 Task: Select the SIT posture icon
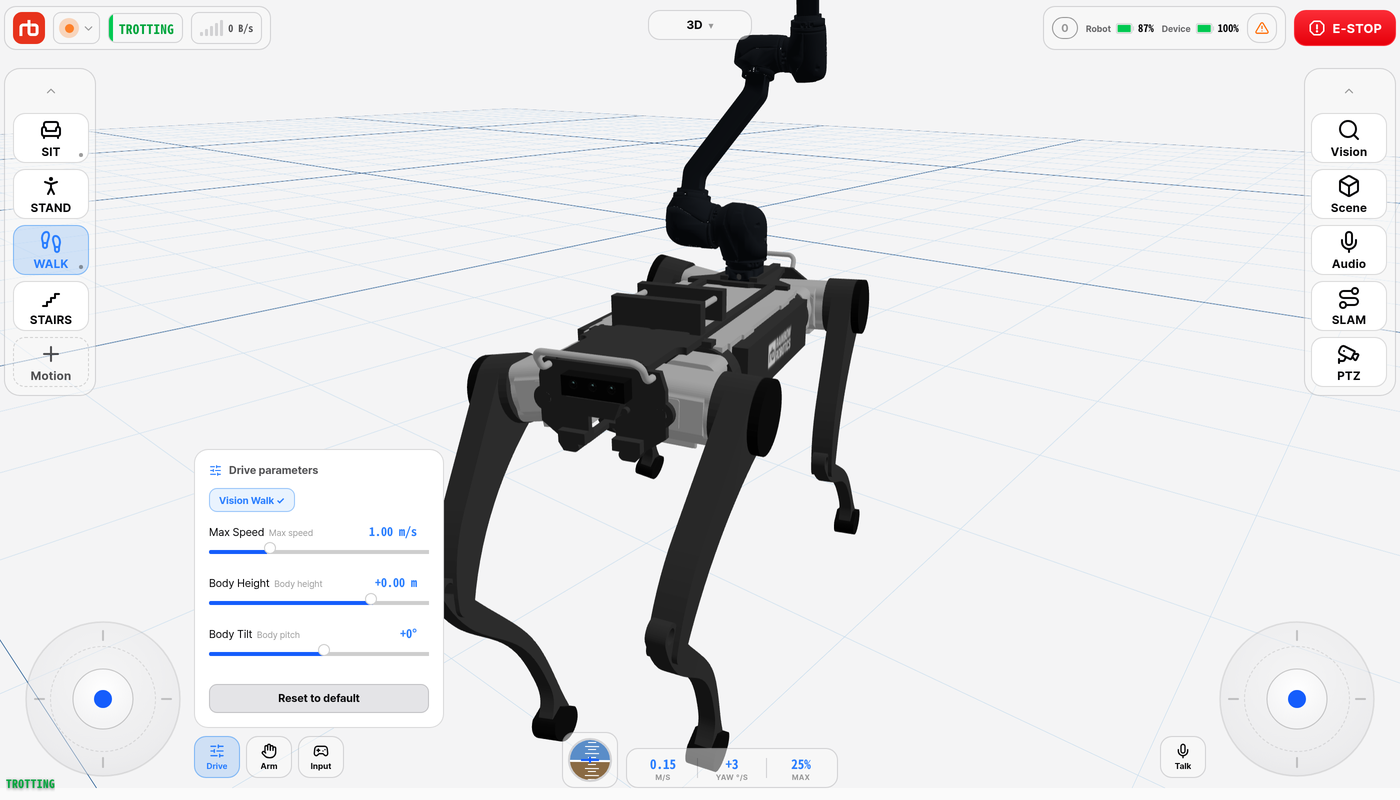51,138
